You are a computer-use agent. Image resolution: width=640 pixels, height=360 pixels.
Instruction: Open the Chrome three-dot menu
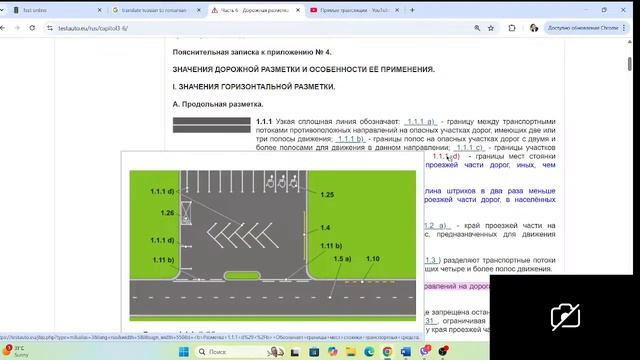[624, 28]
